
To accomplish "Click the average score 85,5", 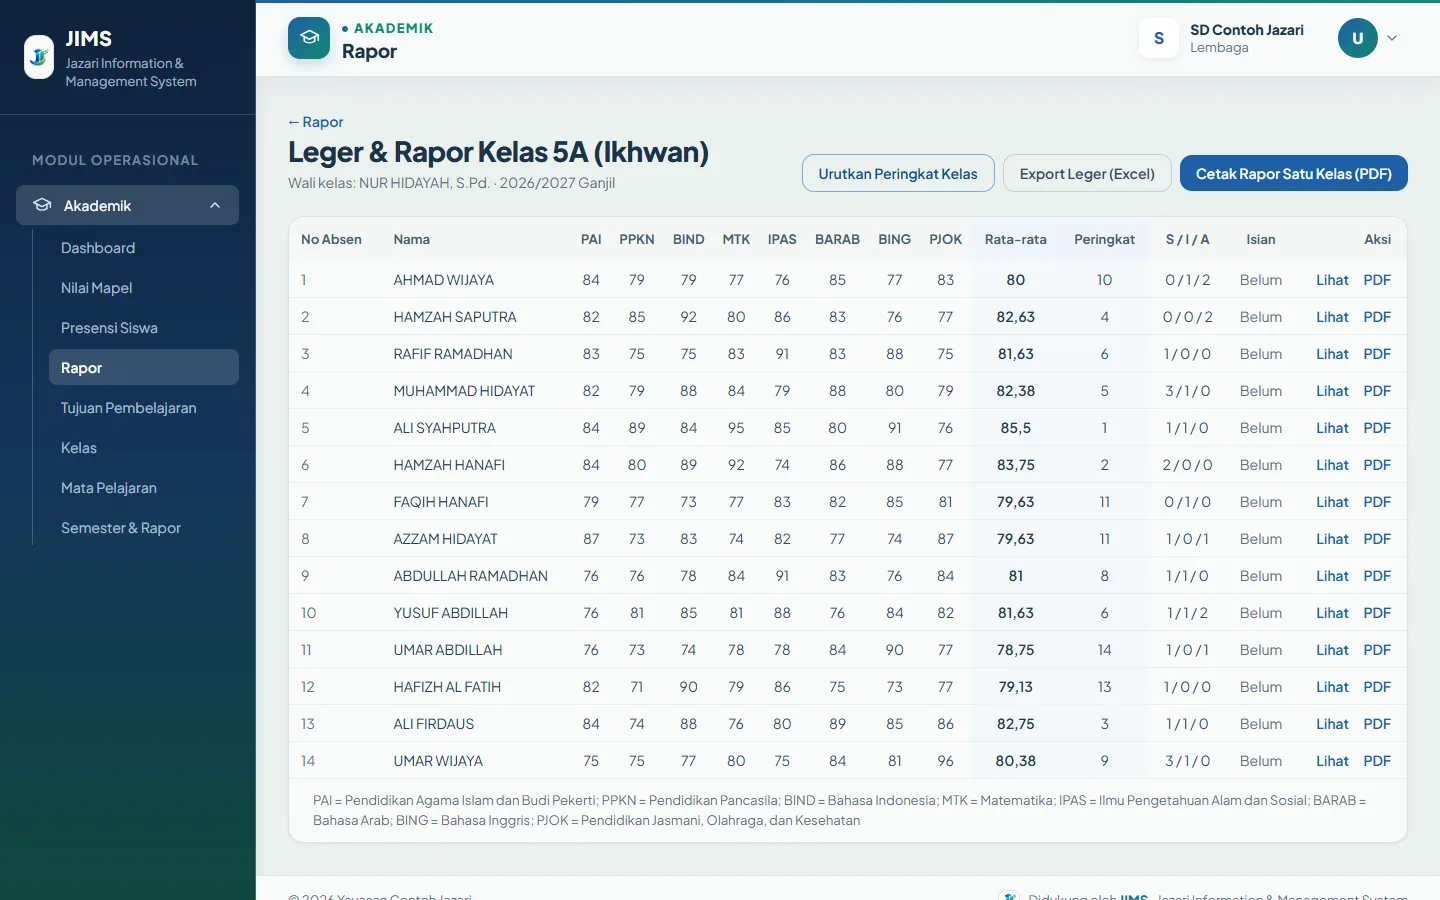I will [x=1015, y=428].
